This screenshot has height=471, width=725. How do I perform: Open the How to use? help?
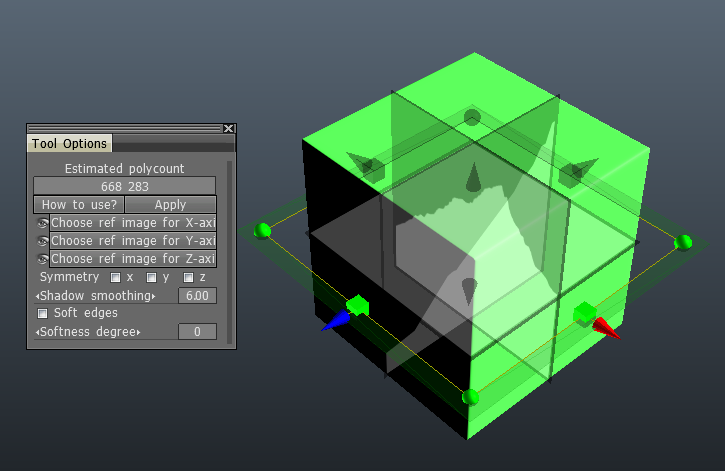point(79,205)
